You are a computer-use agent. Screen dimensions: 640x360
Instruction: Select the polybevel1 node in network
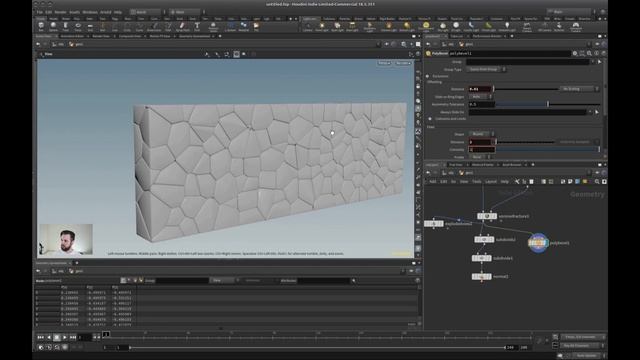(538, 243)
